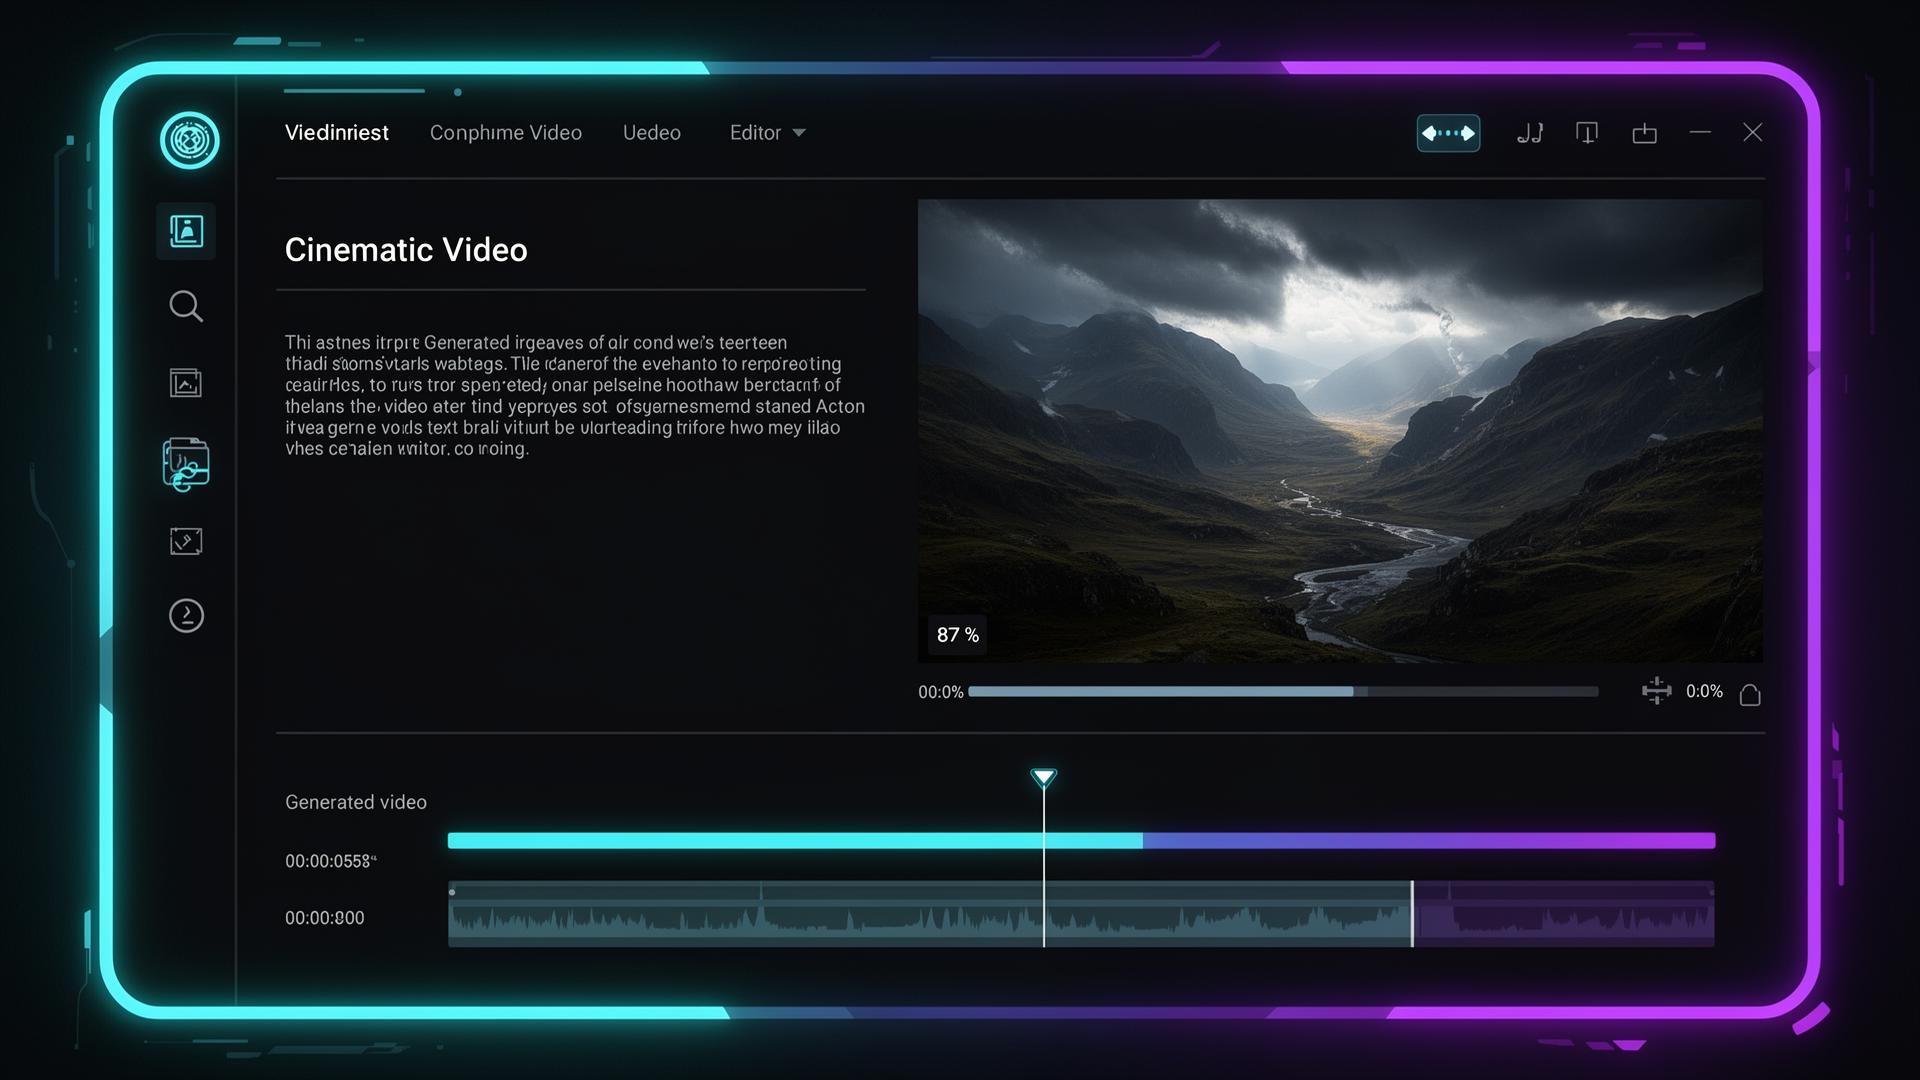Open the clock history sidebar icon
Image resolution: width=1920 pixels, height=1080 pixels.
coord(186,616)
